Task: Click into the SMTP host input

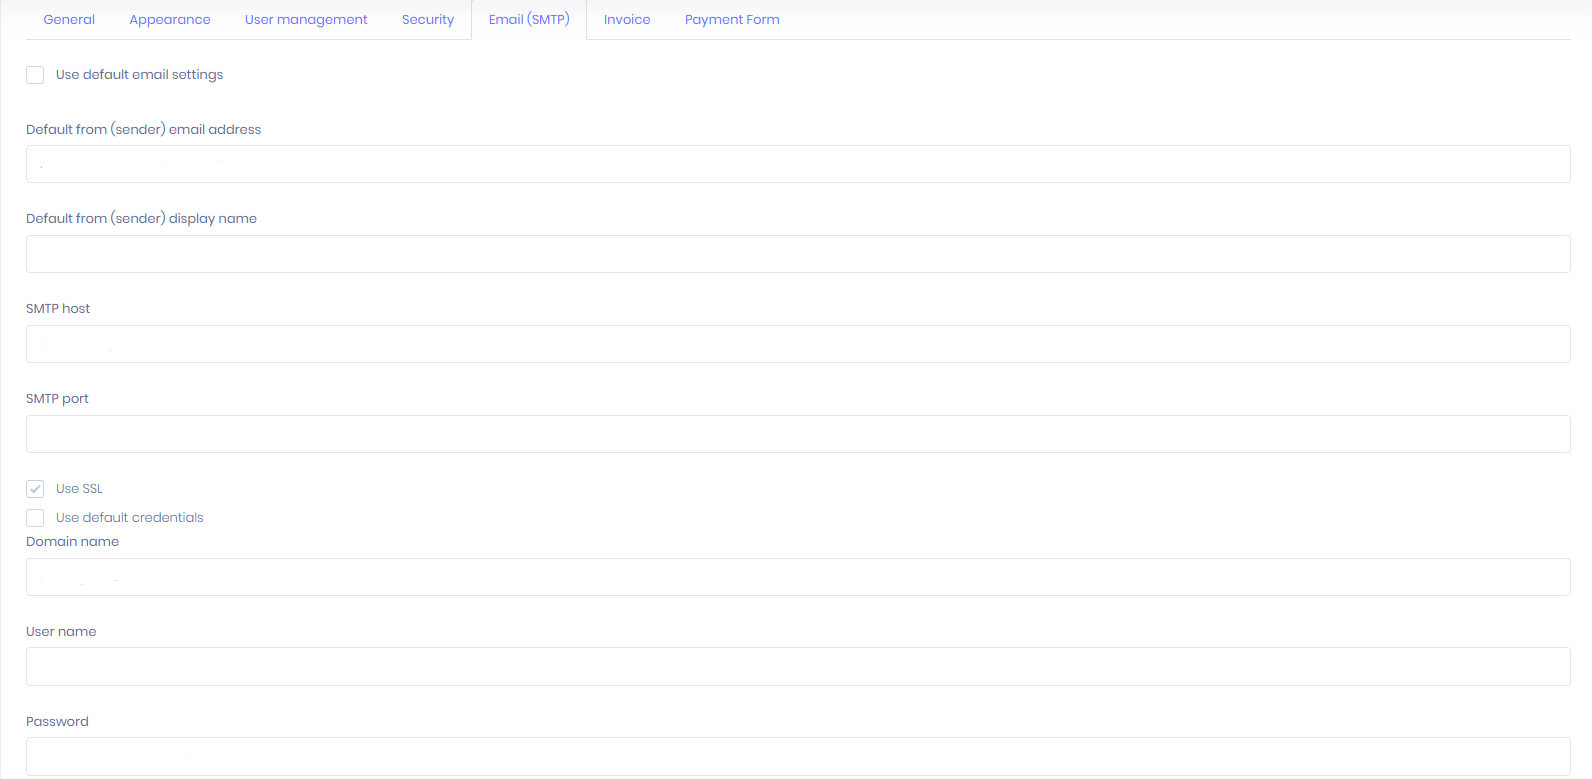Action: coord(798,344)
